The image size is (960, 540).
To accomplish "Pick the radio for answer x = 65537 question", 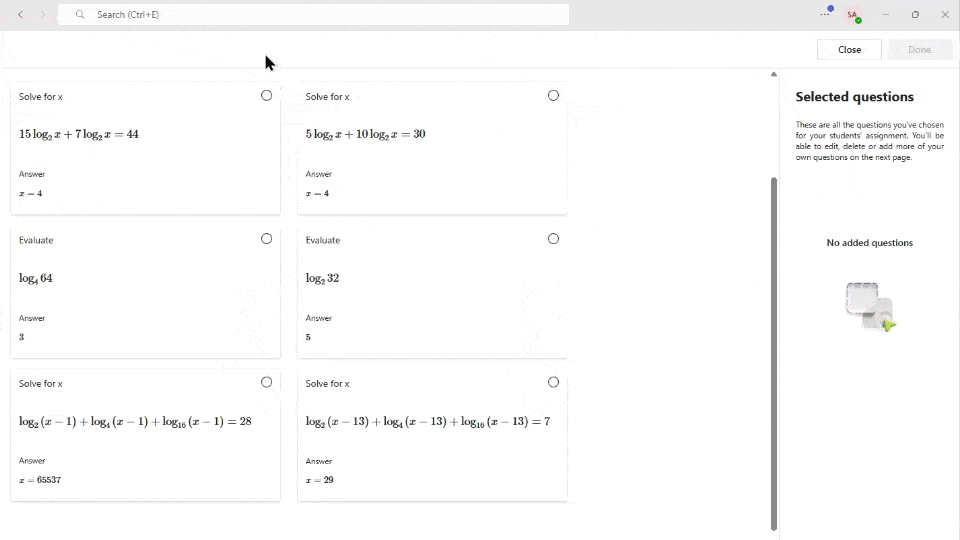I will (266, 382).
